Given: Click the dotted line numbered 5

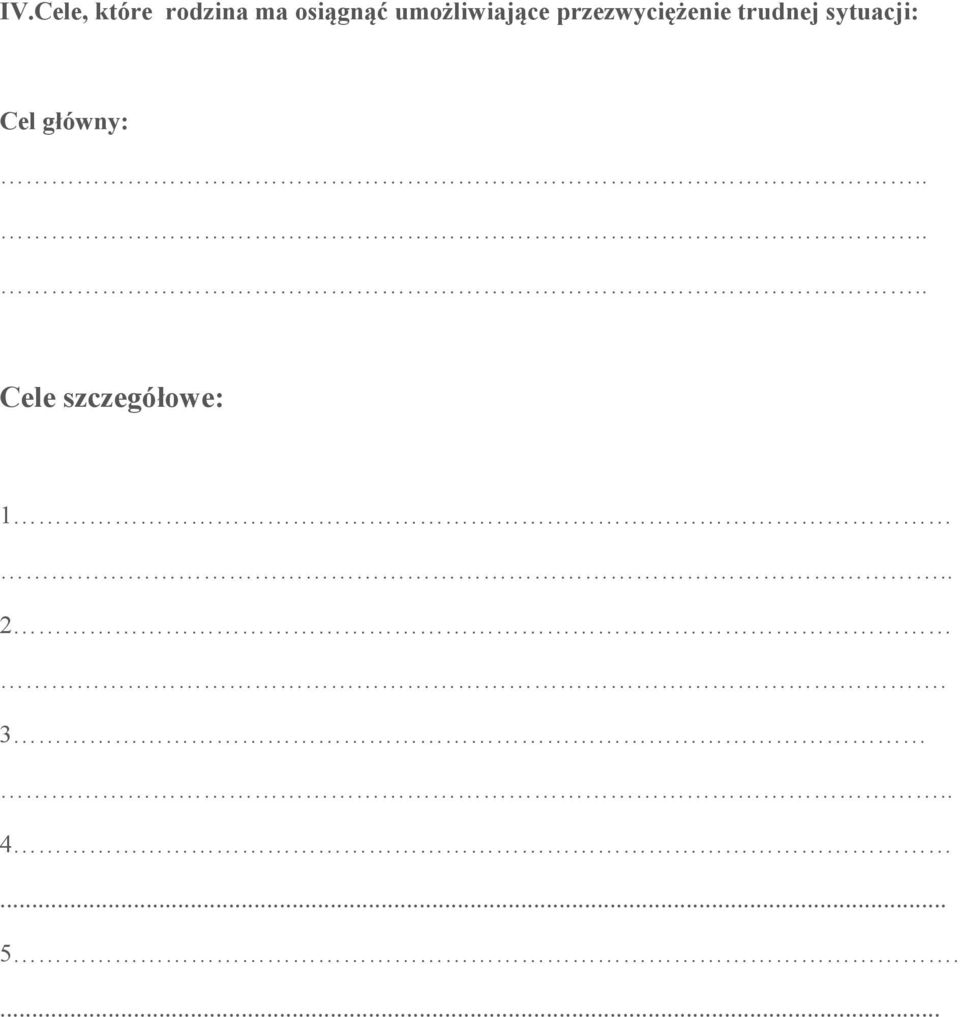Looking at the screenshot, I should [x=479, y=954].
